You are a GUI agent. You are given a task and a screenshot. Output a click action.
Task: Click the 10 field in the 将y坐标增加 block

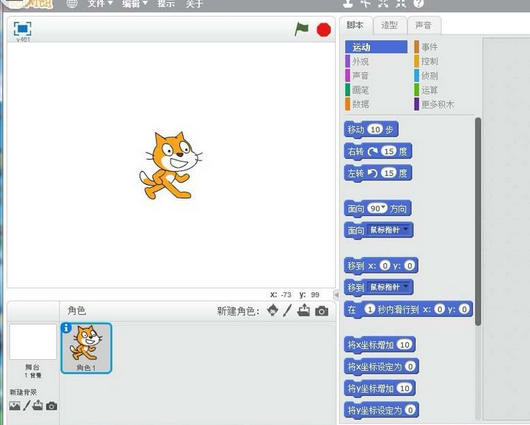(x=405, y=388)
